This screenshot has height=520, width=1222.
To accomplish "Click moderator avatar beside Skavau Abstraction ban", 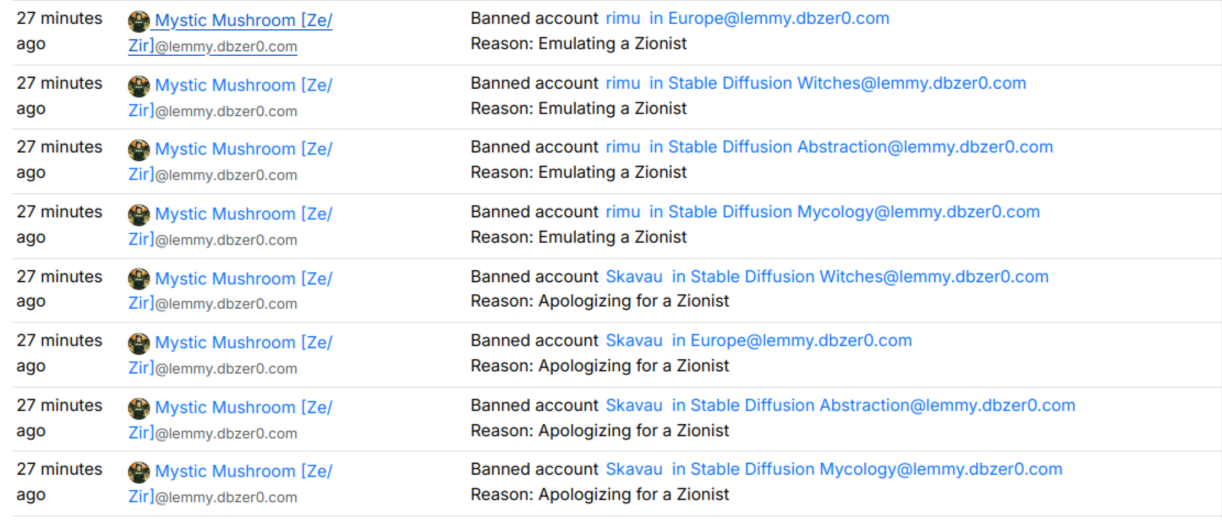I will 139,408.
